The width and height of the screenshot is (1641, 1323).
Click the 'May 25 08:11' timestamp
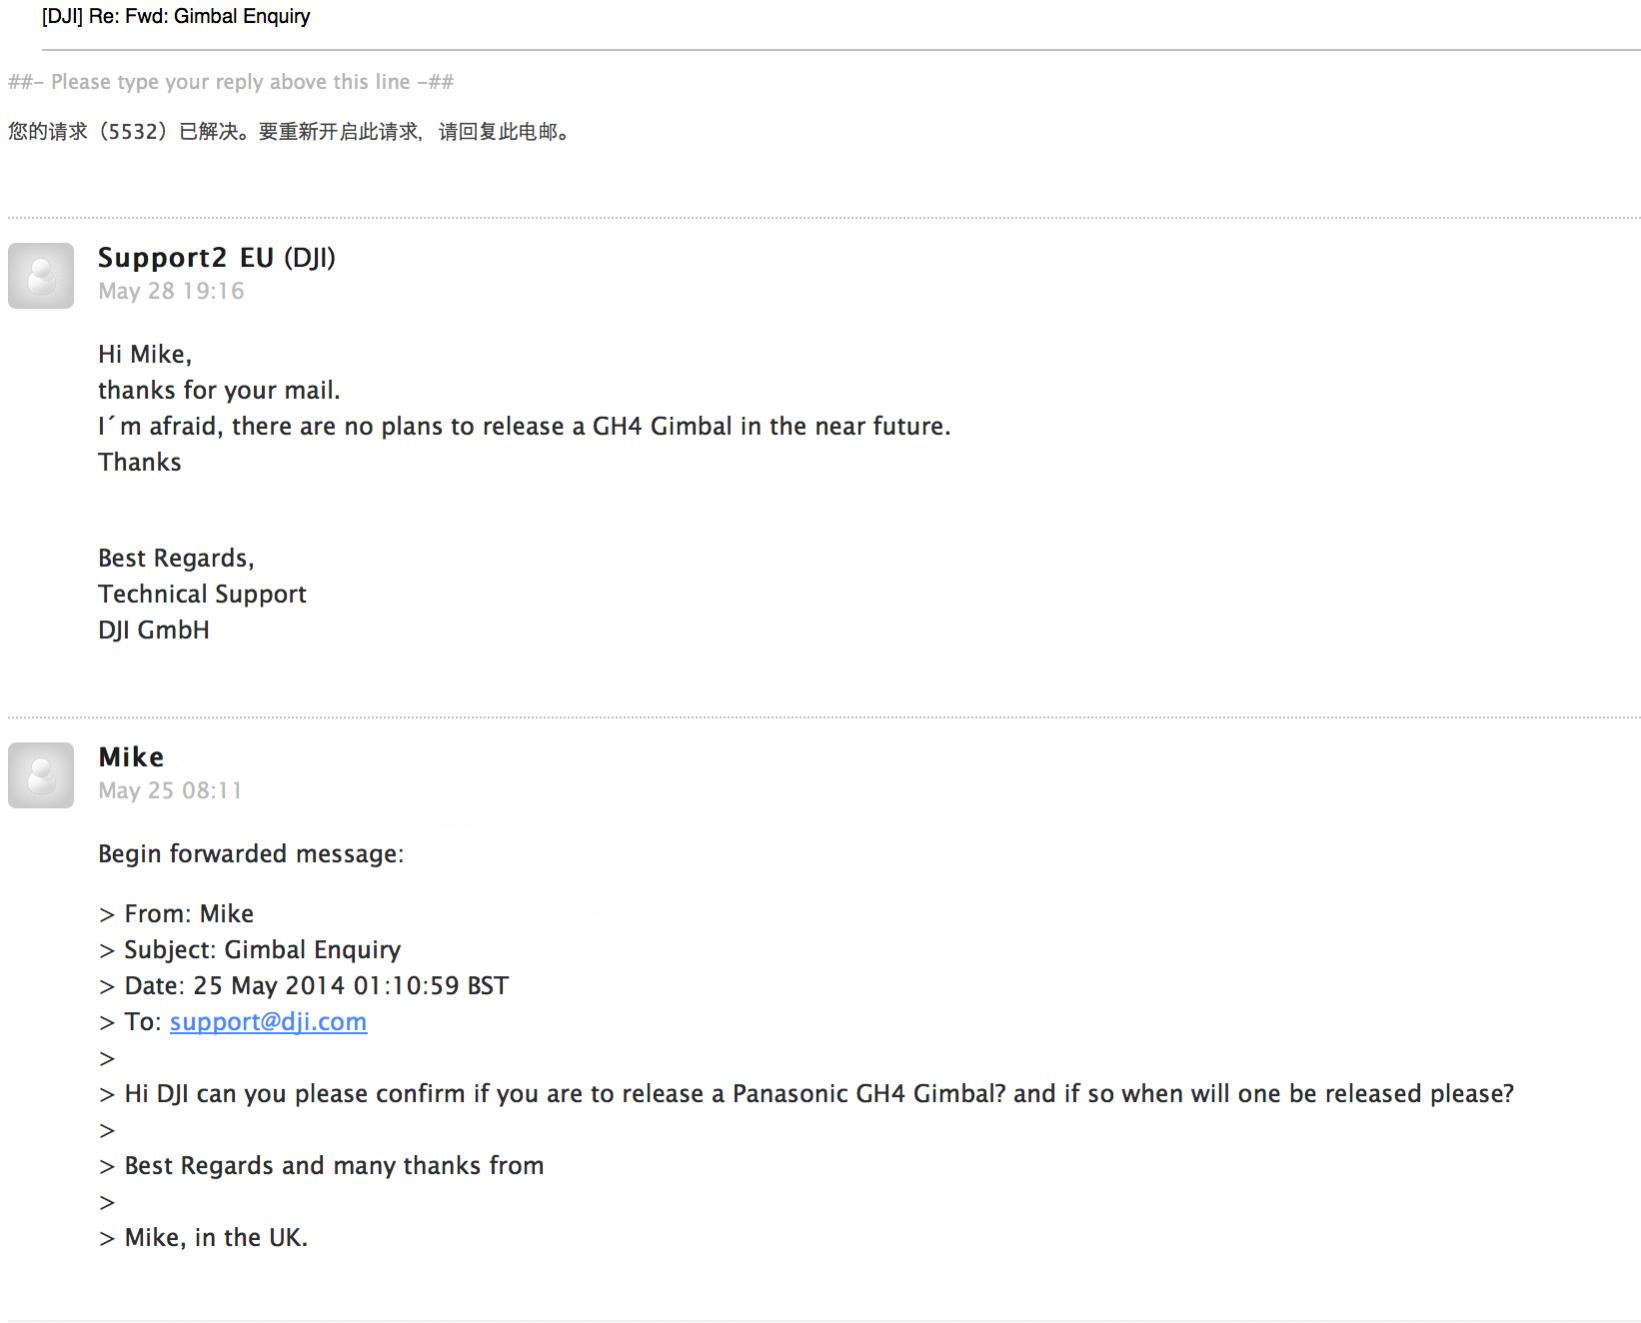pos(170,790)
